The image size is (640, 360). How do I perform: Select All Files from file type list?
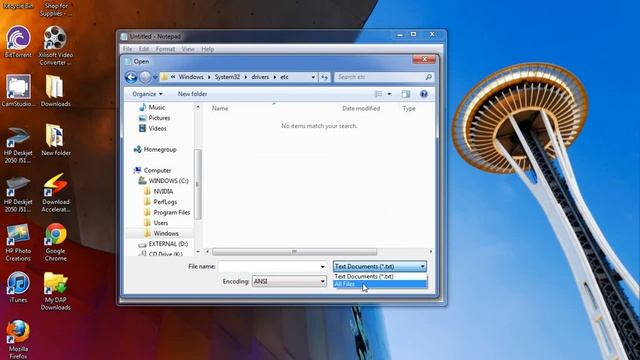pyautogui.click(x=380, y=284)
